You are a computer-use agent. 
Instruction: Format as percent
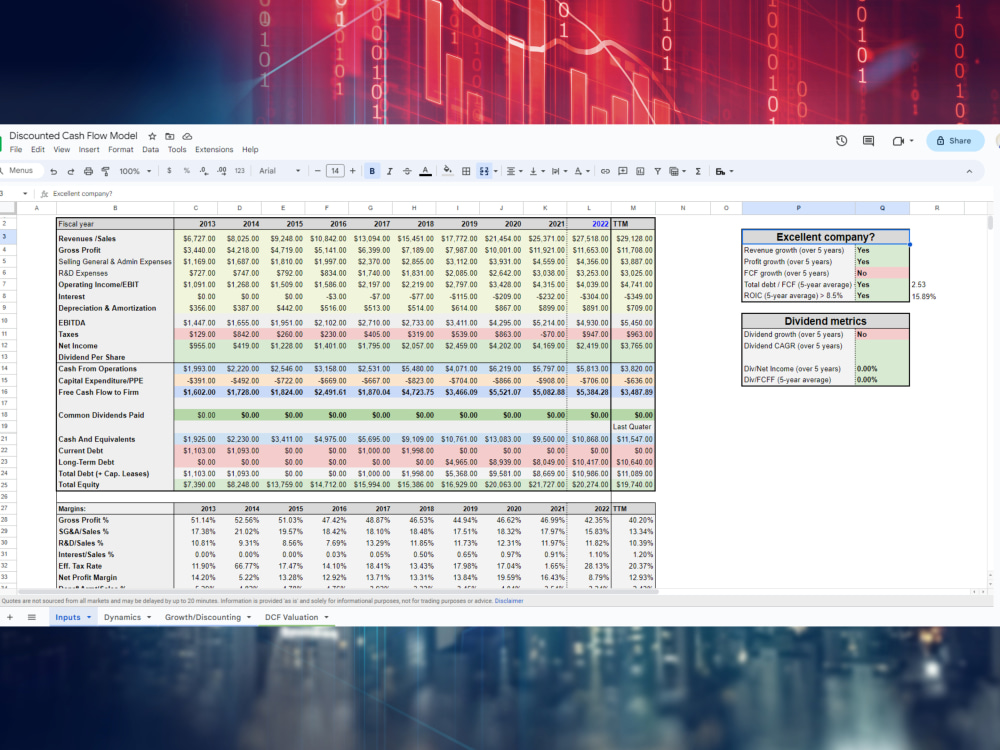(186, 171)
